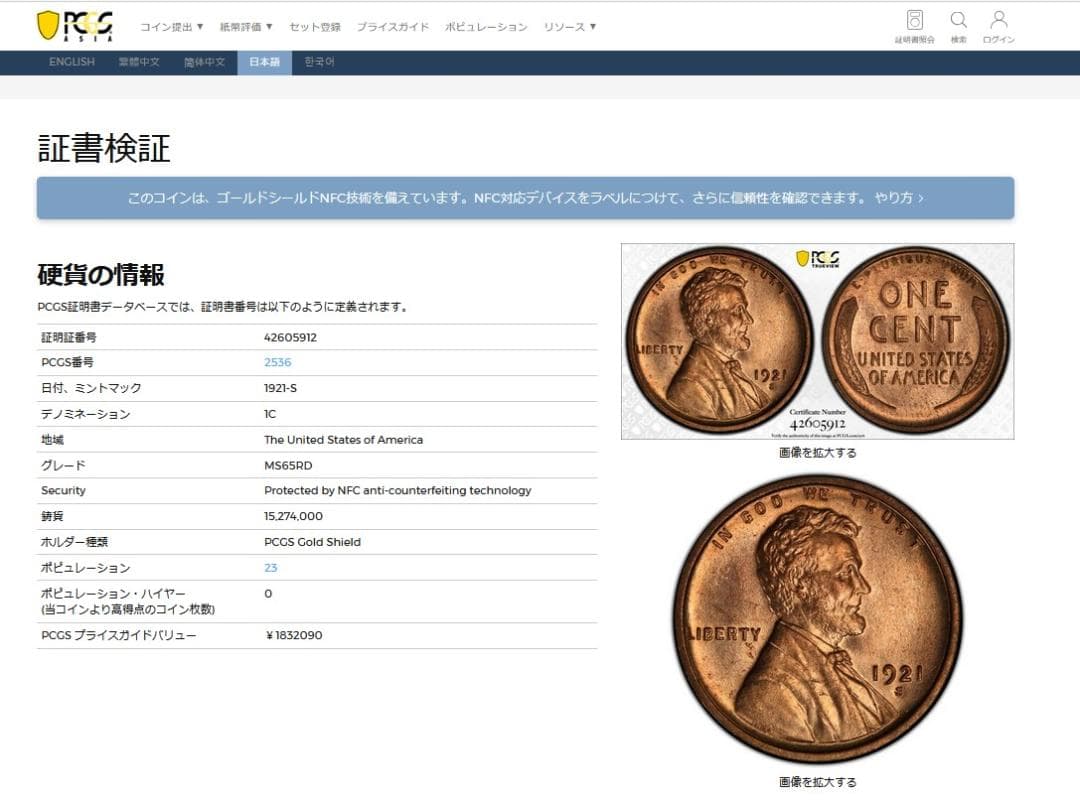Click the ポピュレーション value 23 link
The image size is (1080, 800).
(270, 567)
